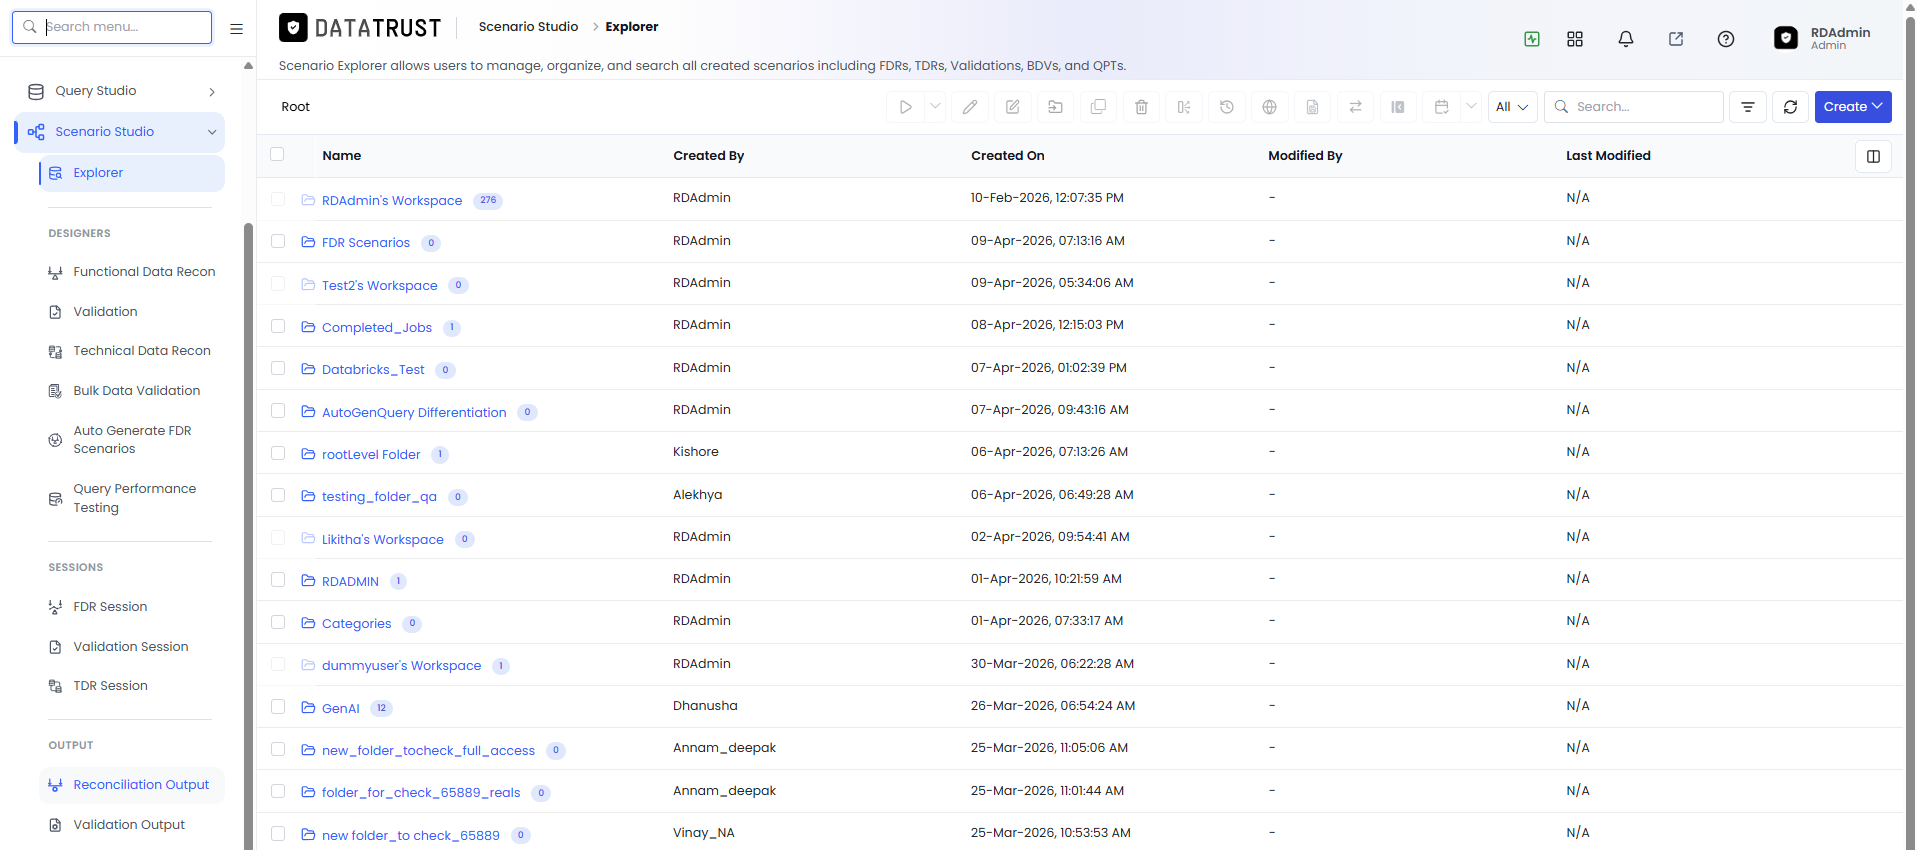Open the dropdown arrow beside the calendar icon
1917x850 pixels.
(x=1471, y=107)
